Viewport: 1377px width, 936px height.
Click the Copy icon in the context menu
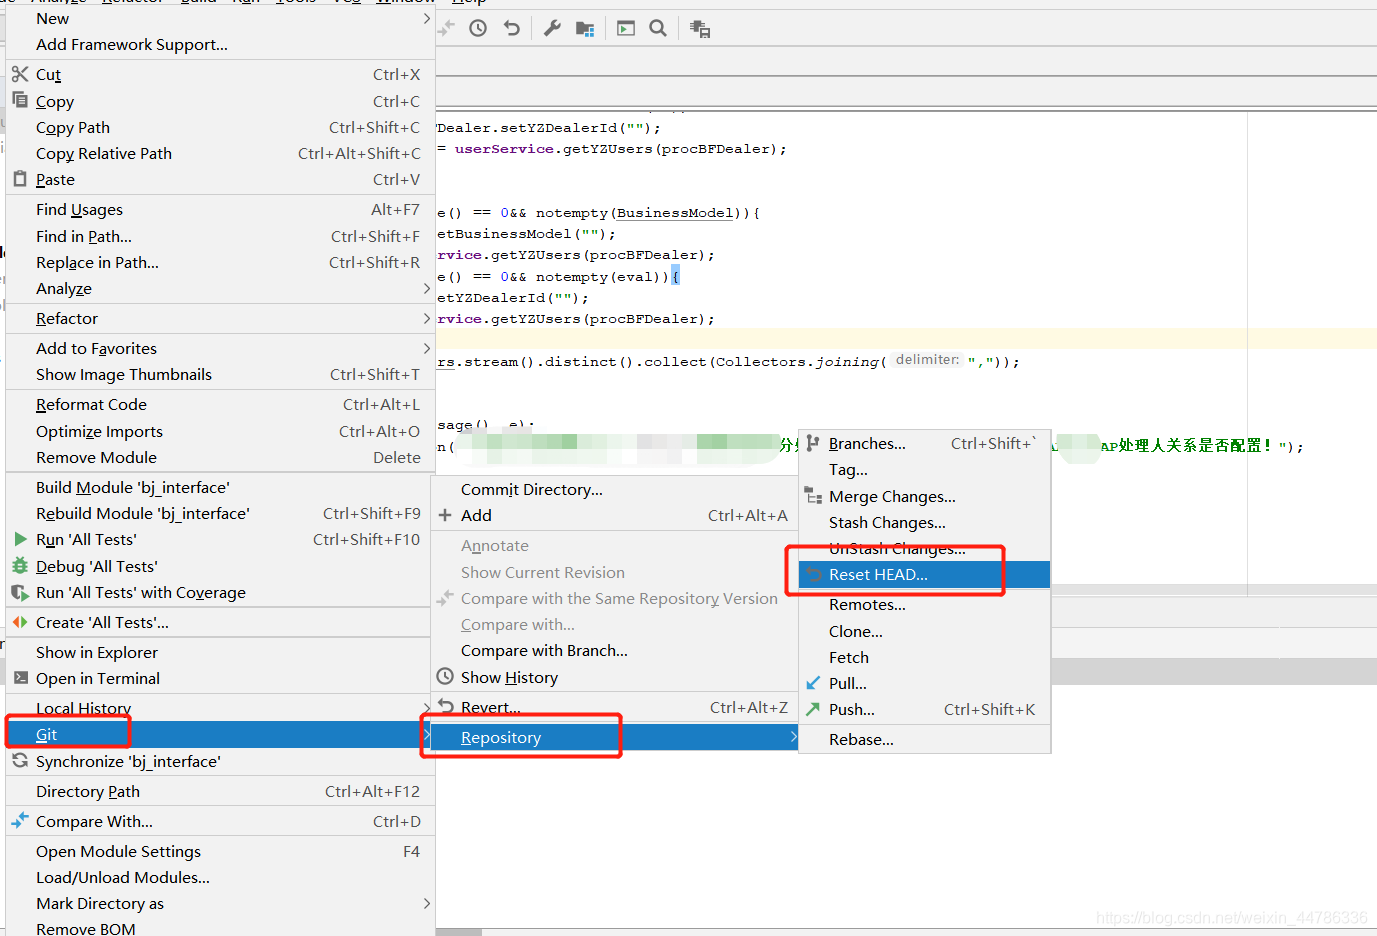pyautogui.click(x=20, y=100)
